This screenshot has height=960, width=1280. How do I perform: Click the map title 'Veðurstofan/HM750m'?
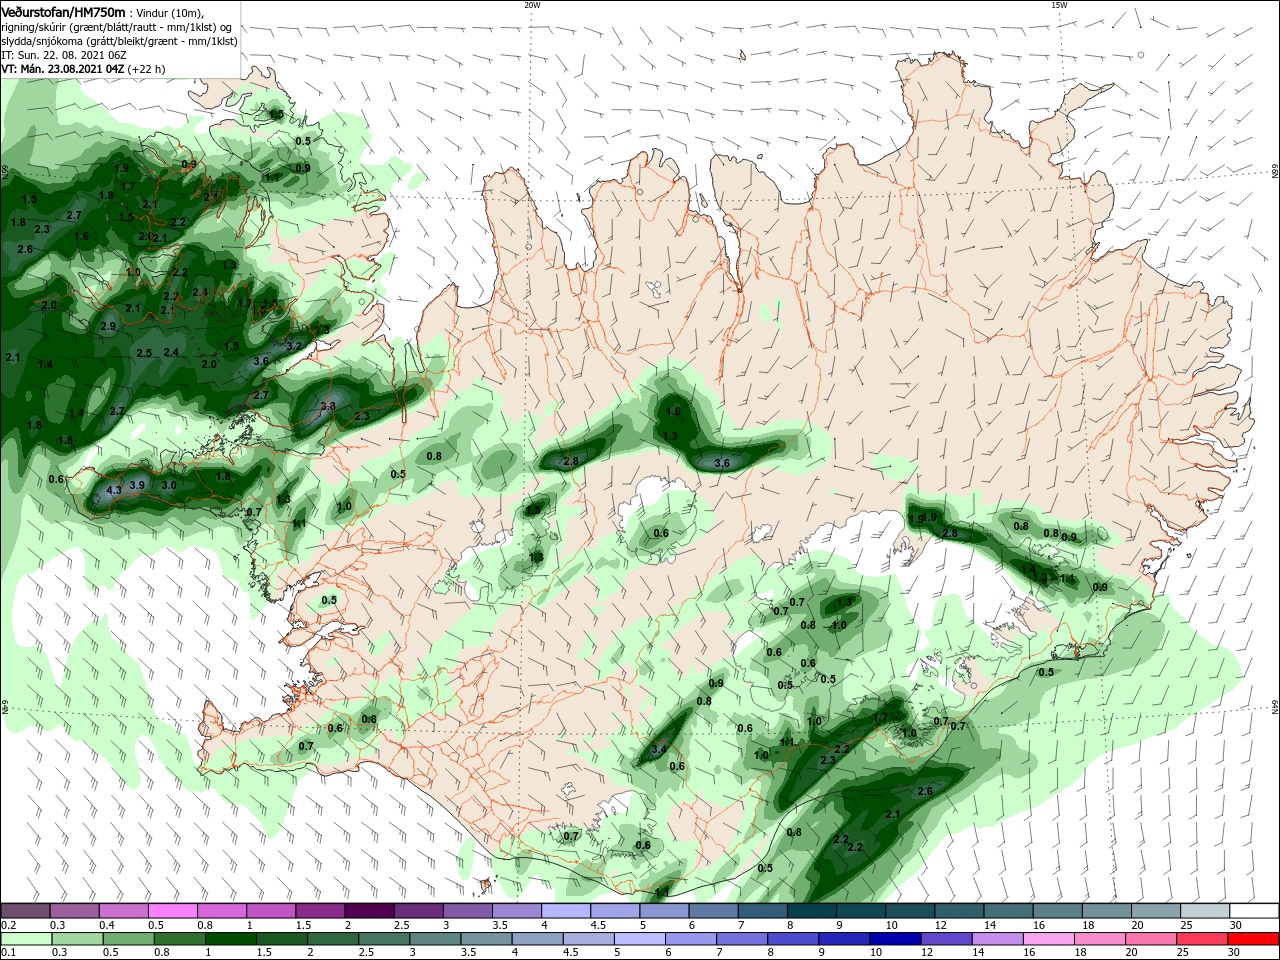point(63,12)
